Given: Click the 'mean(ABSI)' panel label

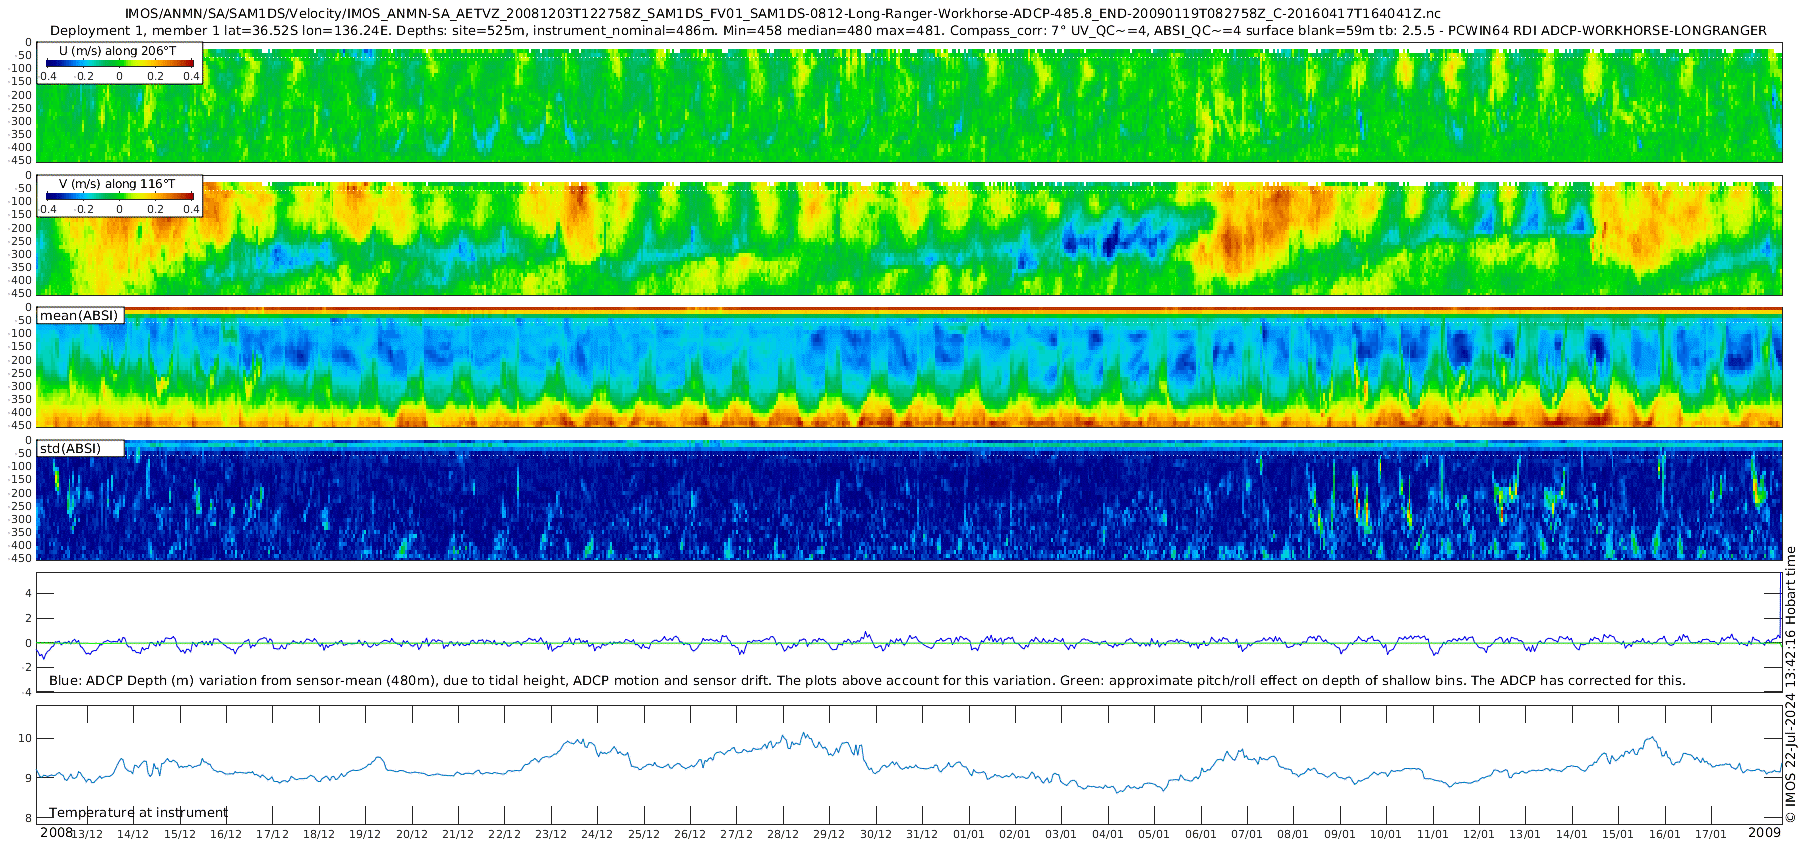Looking at the screenshot, I should (79, 316).
